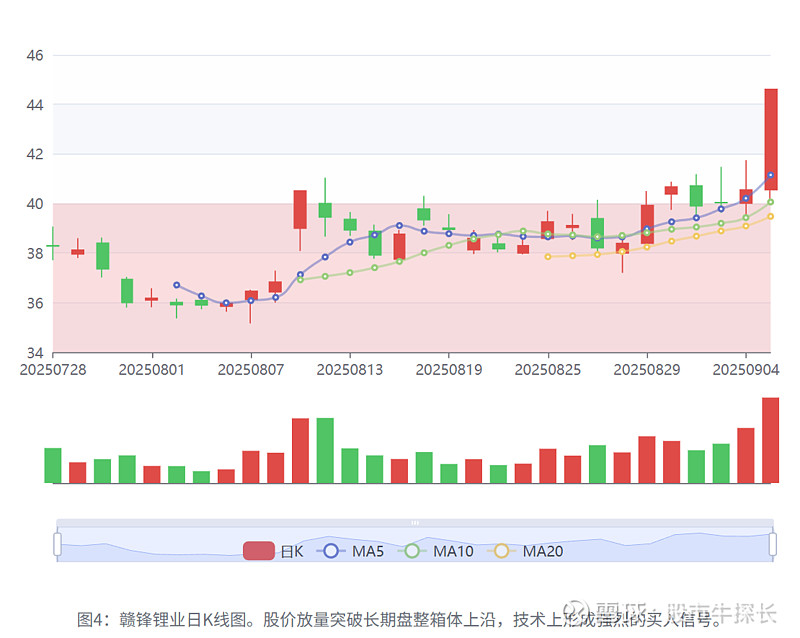Click the red candlestick at 20250807

click(251, 296)
